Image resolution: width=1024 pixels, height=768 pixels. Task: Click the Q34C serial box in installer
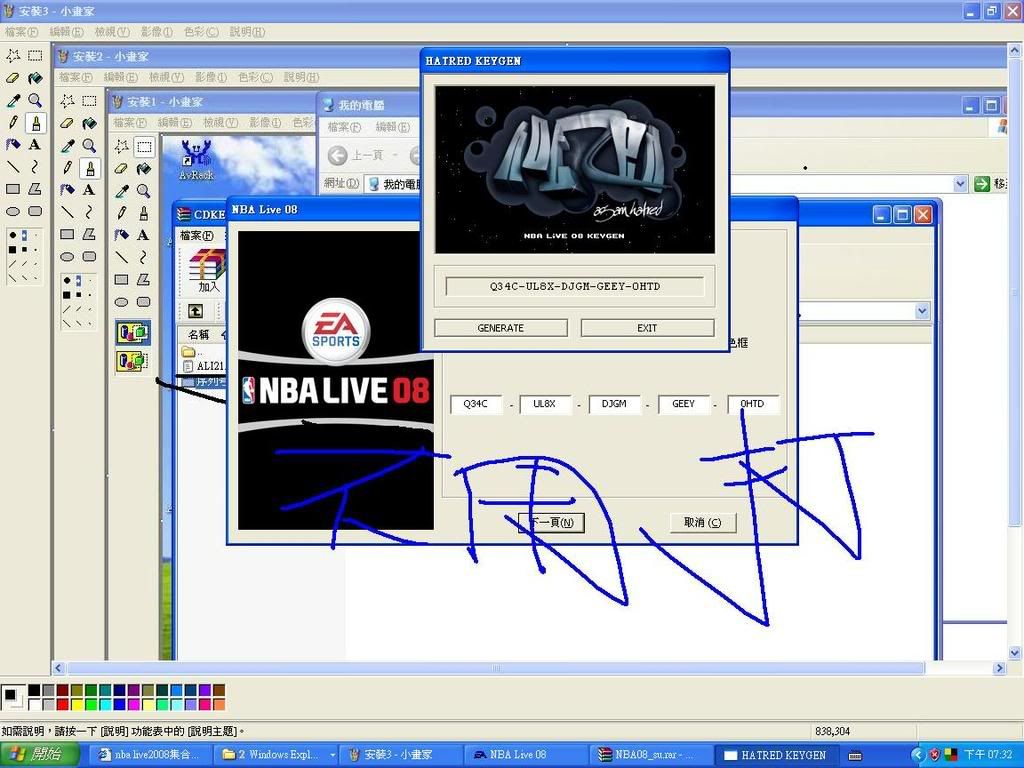[475, 404]
